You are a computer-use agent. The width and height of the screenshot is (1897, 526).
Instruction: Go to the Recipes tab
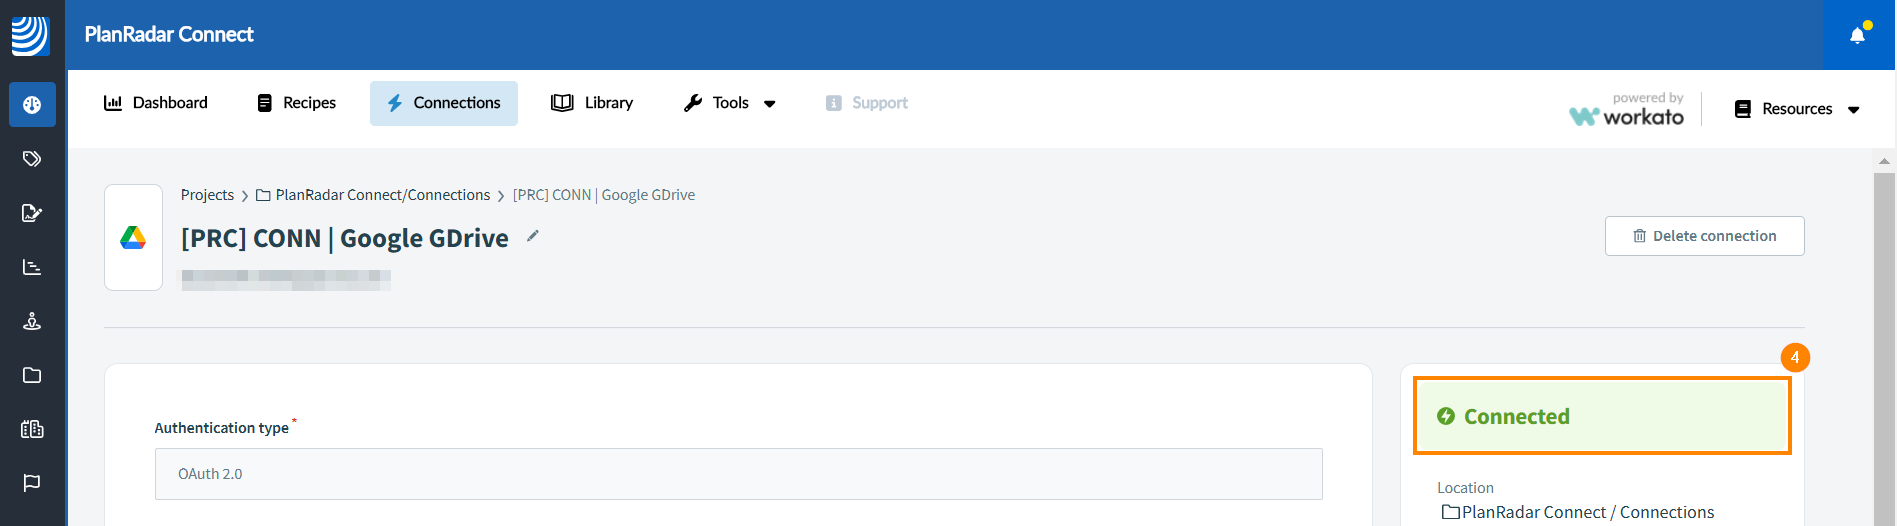coord(297,103)
